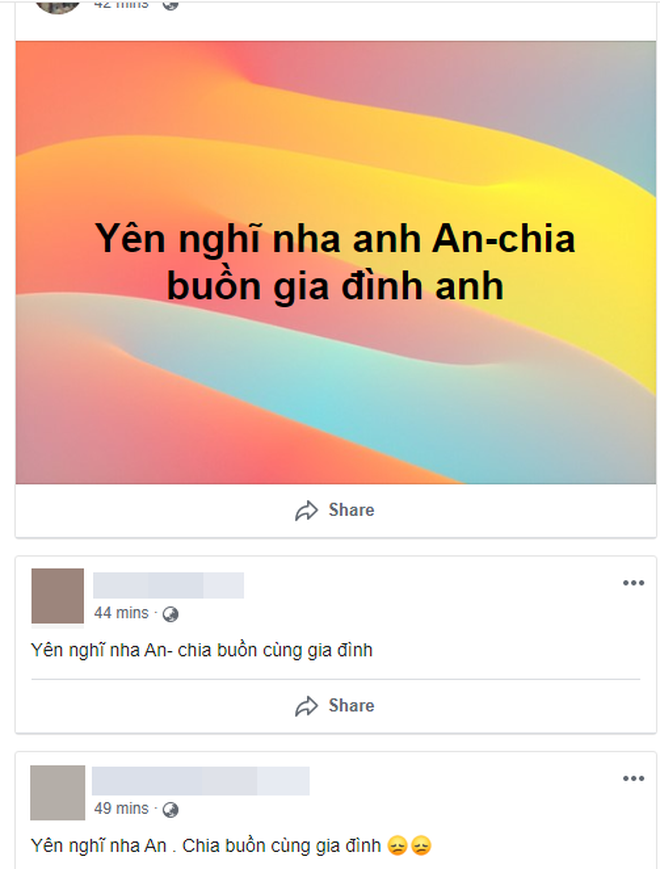Image resolution: width=660 pixels, height=869 pixels.
Task: Click Share arrow icon under colorful post
Action: click(306, 510)
